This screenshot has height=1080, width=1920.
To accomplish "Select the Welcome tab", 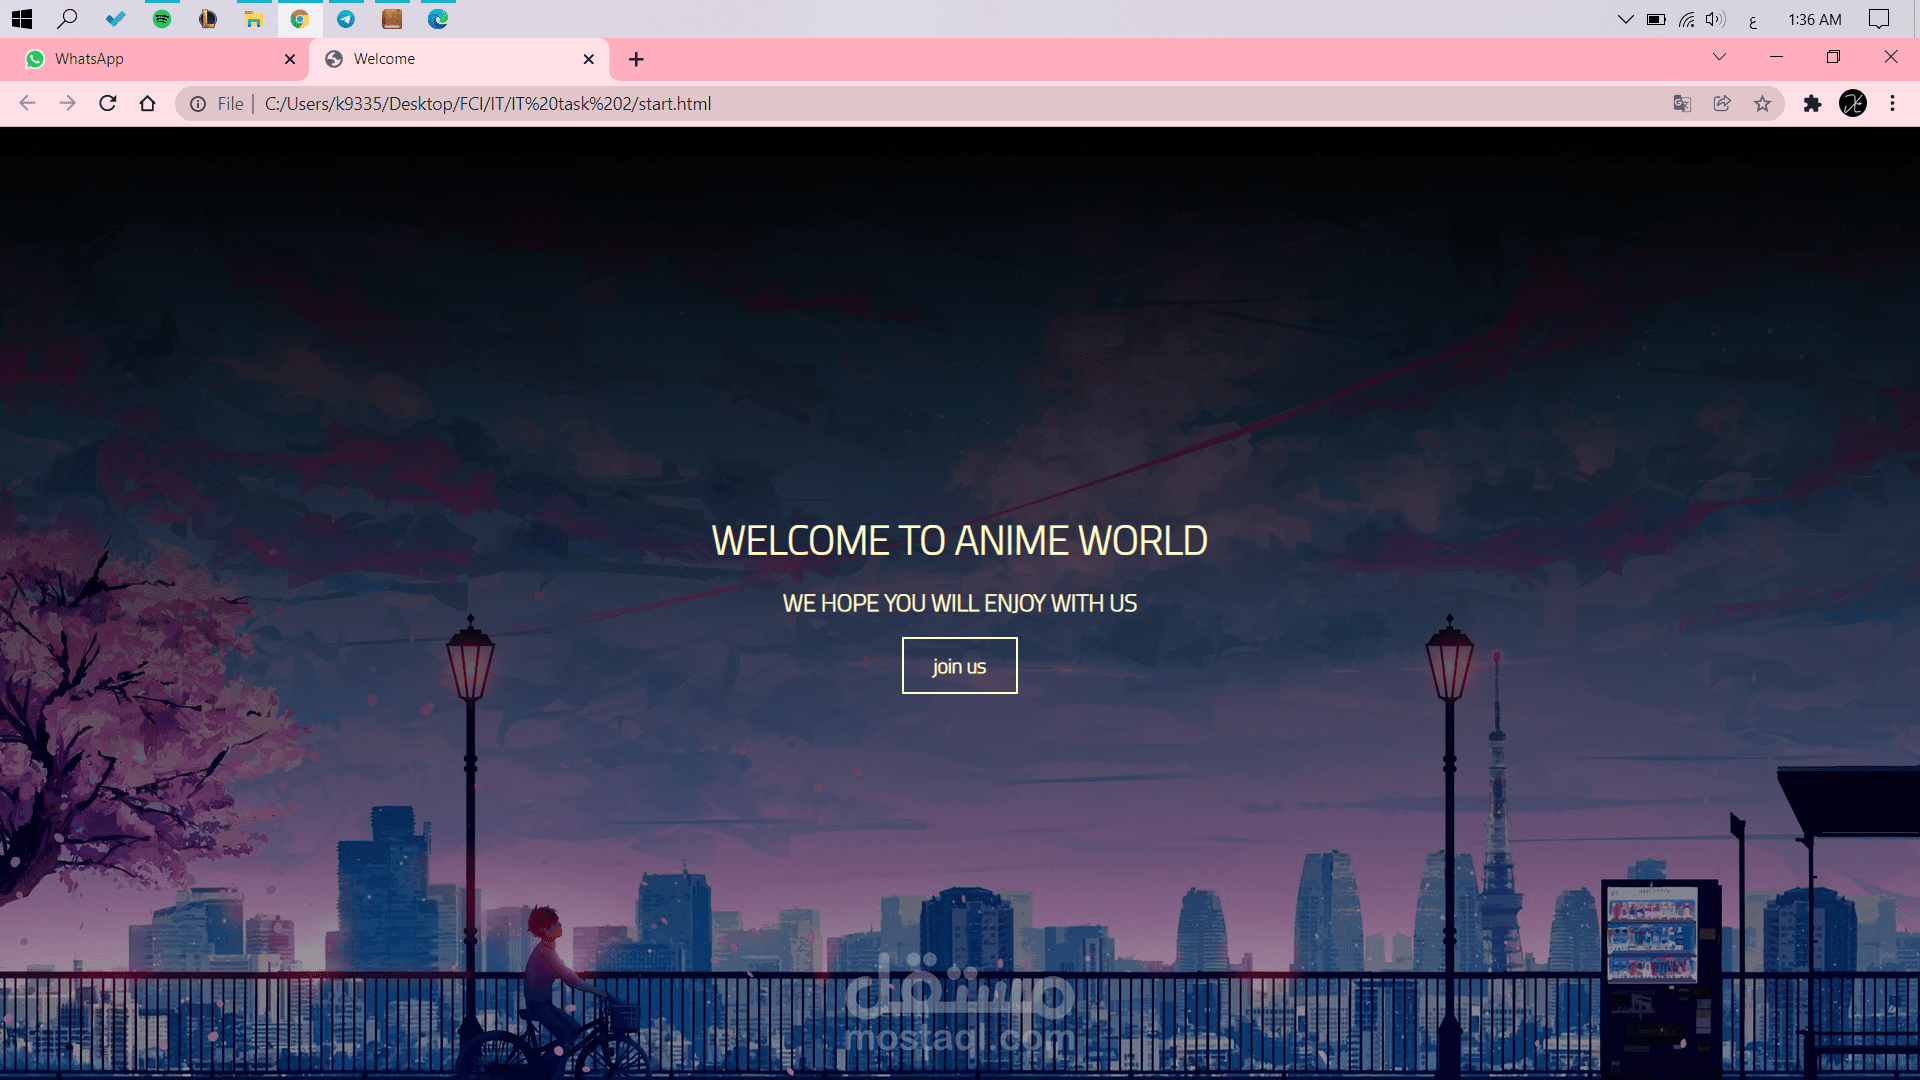I will click(458, 59).
